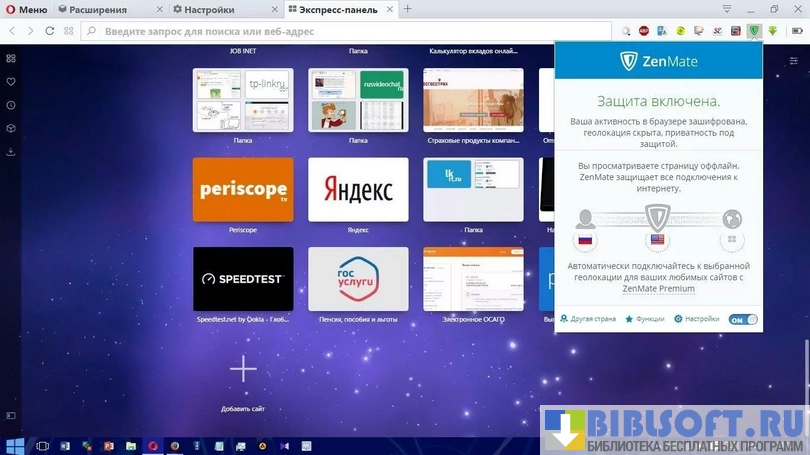Click the Downloads icon in sidebar

point(10,152)
